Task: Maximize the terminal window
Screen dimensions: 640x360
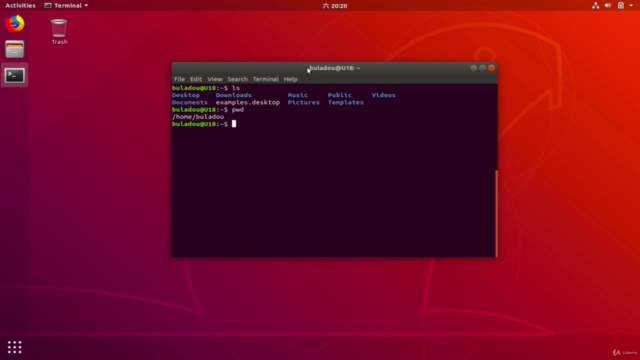Action: (482, 68)
